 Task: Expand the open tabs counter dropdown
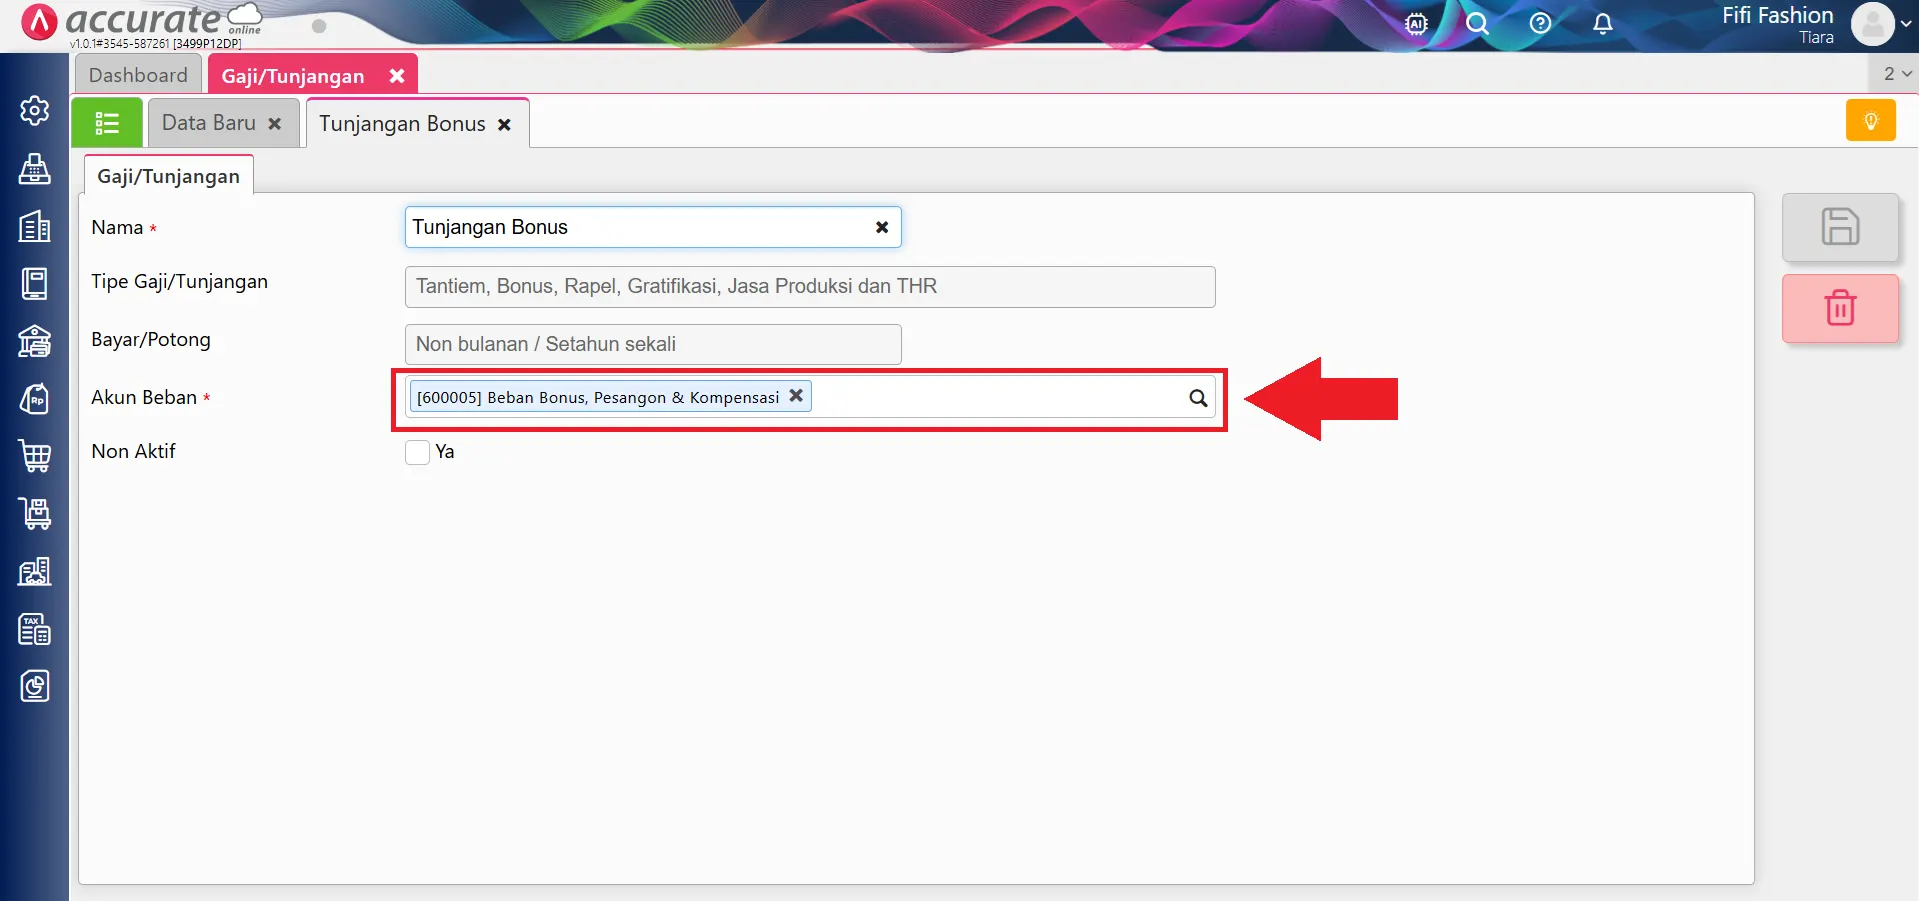click(x=1896, y=74)
